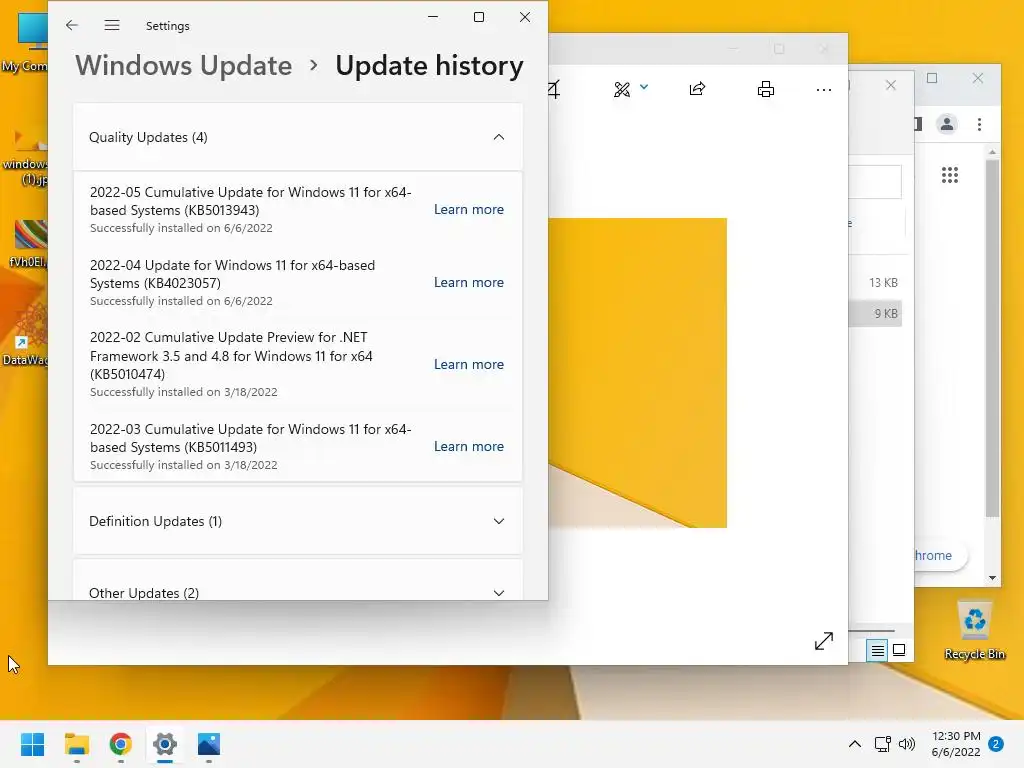Show hidden icons in the system tray
1024x768 pixels.
pyautogui.click(x=854, y=744)
